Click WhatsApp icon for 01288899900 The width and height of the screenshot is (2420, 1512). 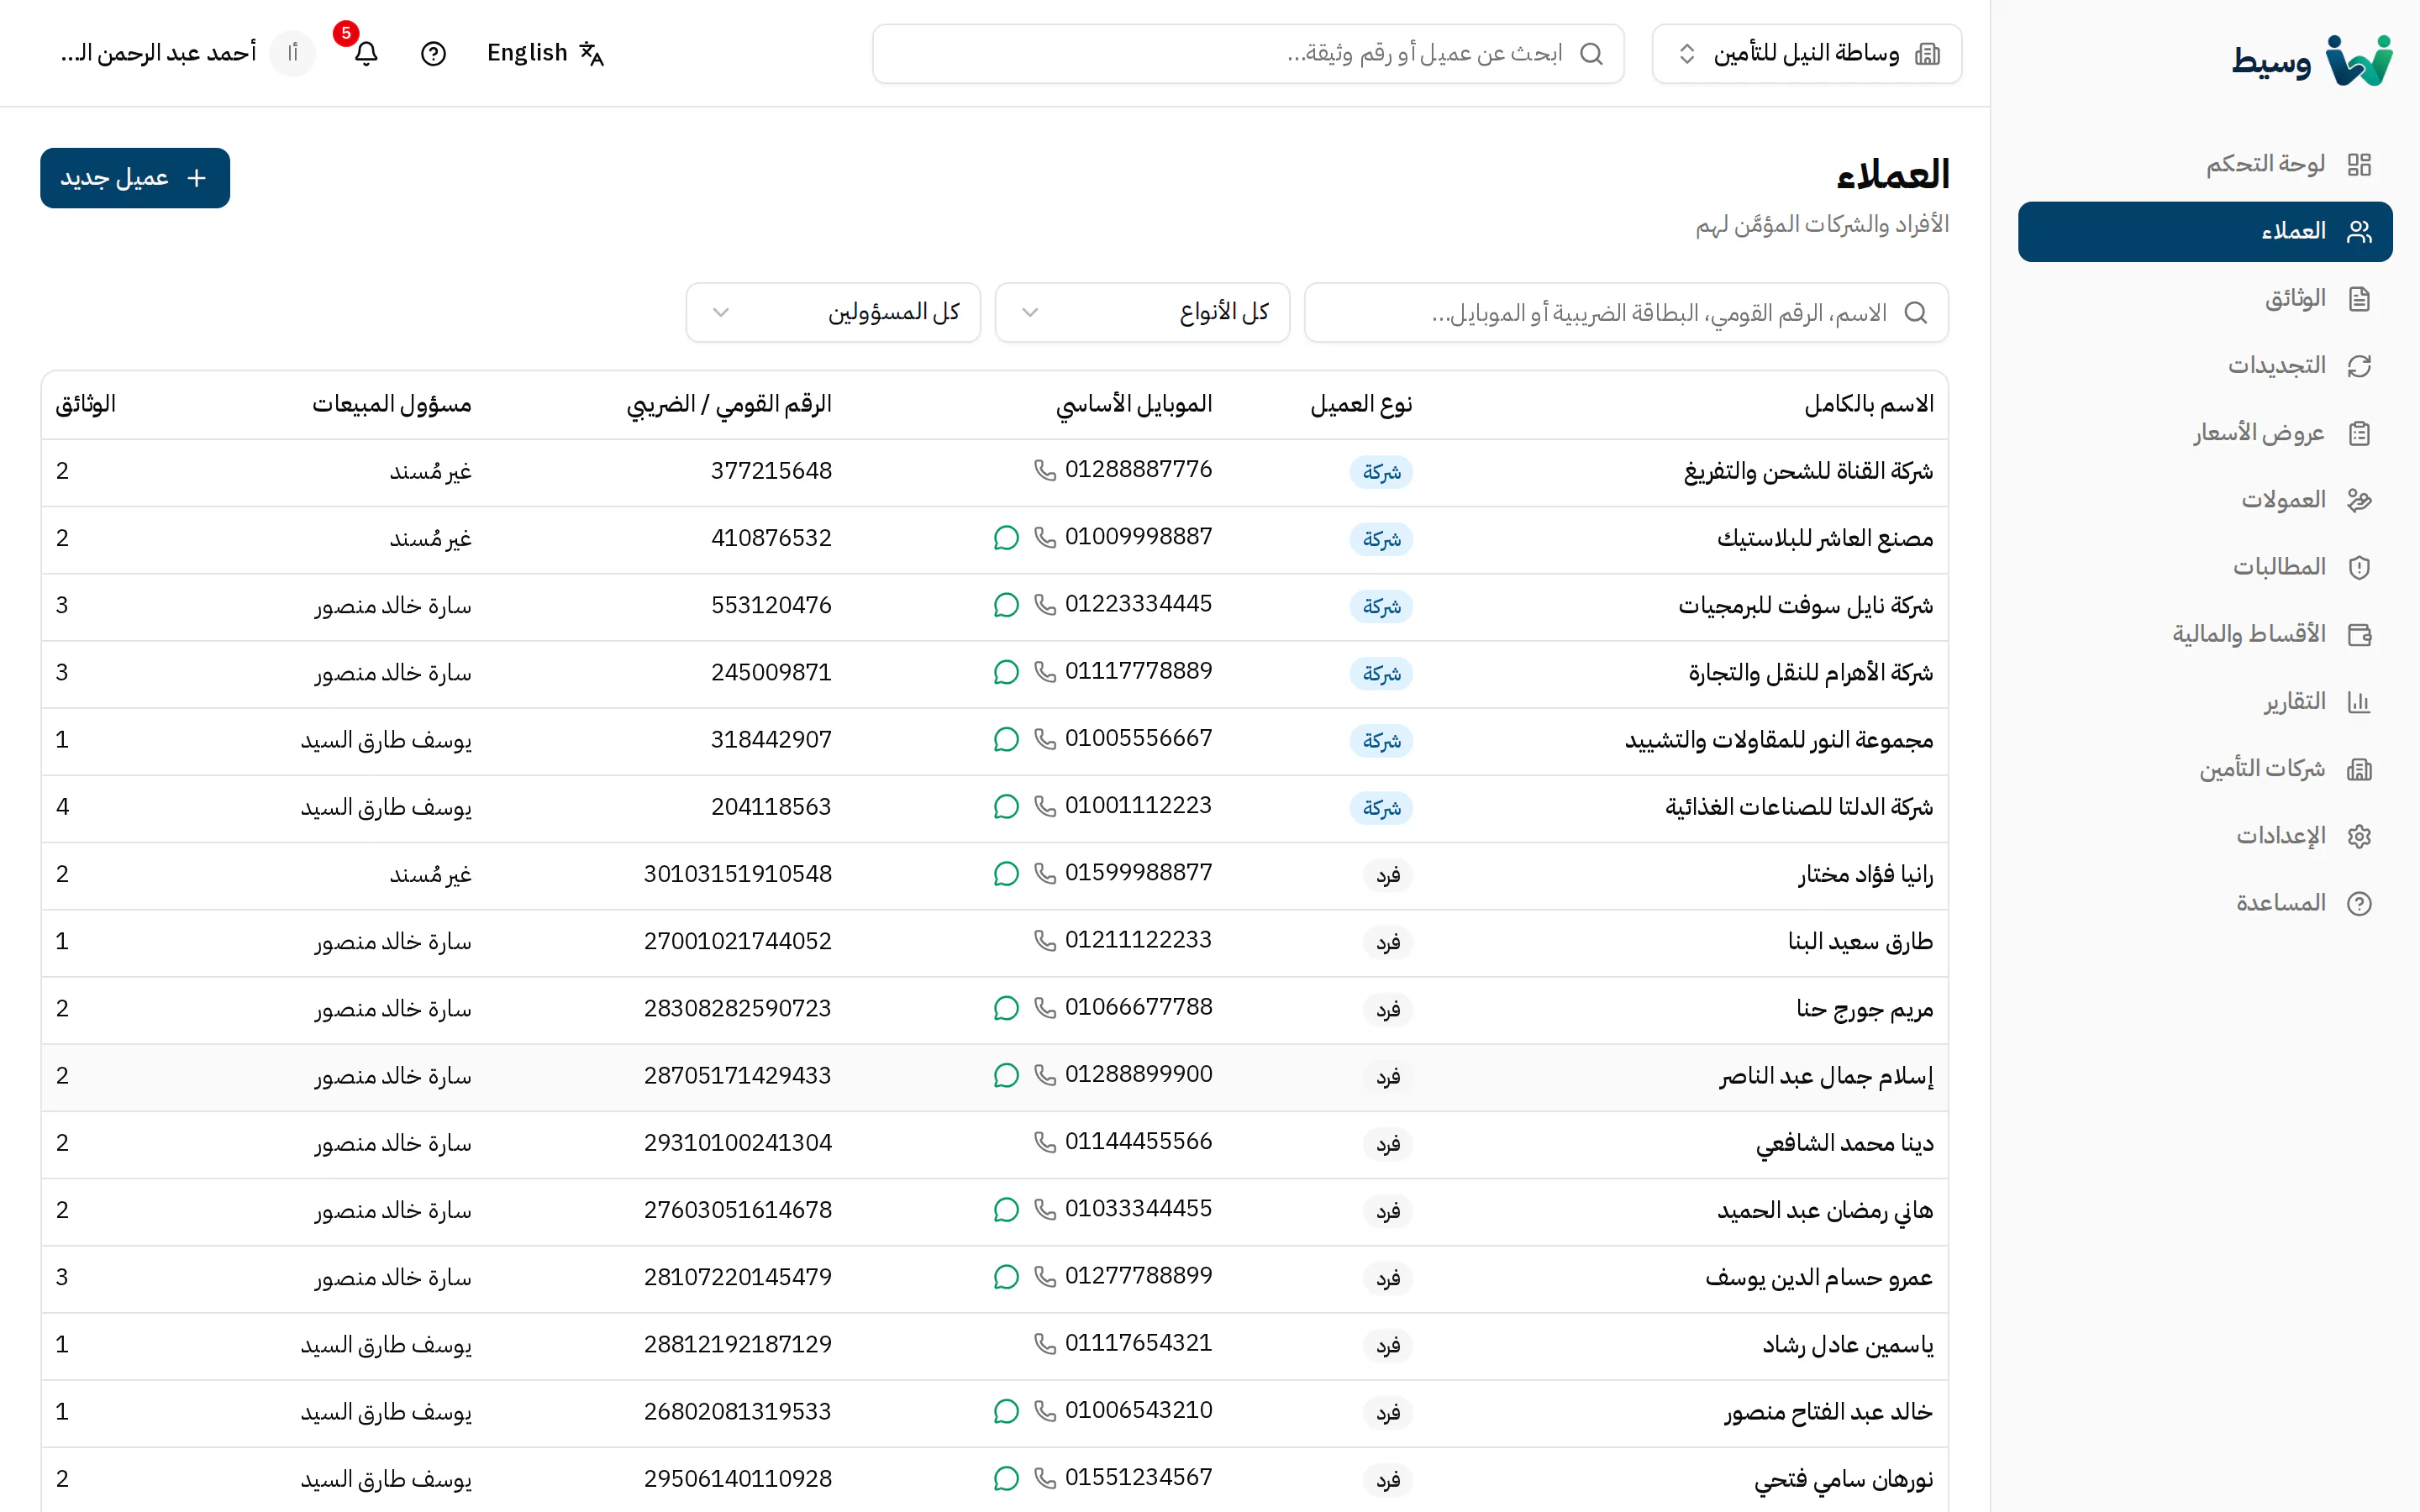coord(1006,1075)
